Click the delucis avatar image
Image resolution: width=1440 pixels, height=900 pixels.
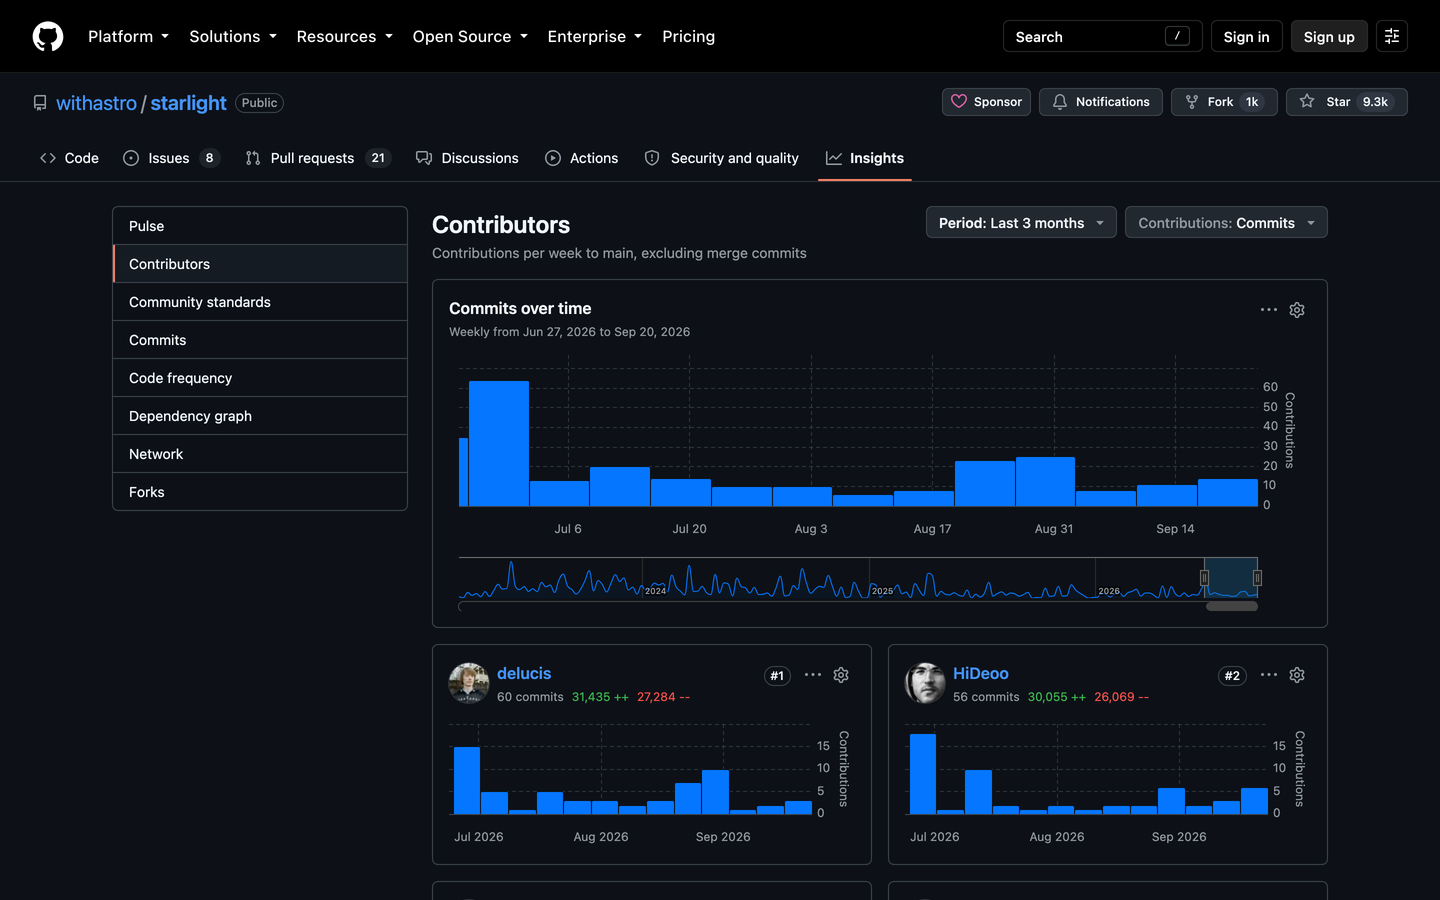469,683
